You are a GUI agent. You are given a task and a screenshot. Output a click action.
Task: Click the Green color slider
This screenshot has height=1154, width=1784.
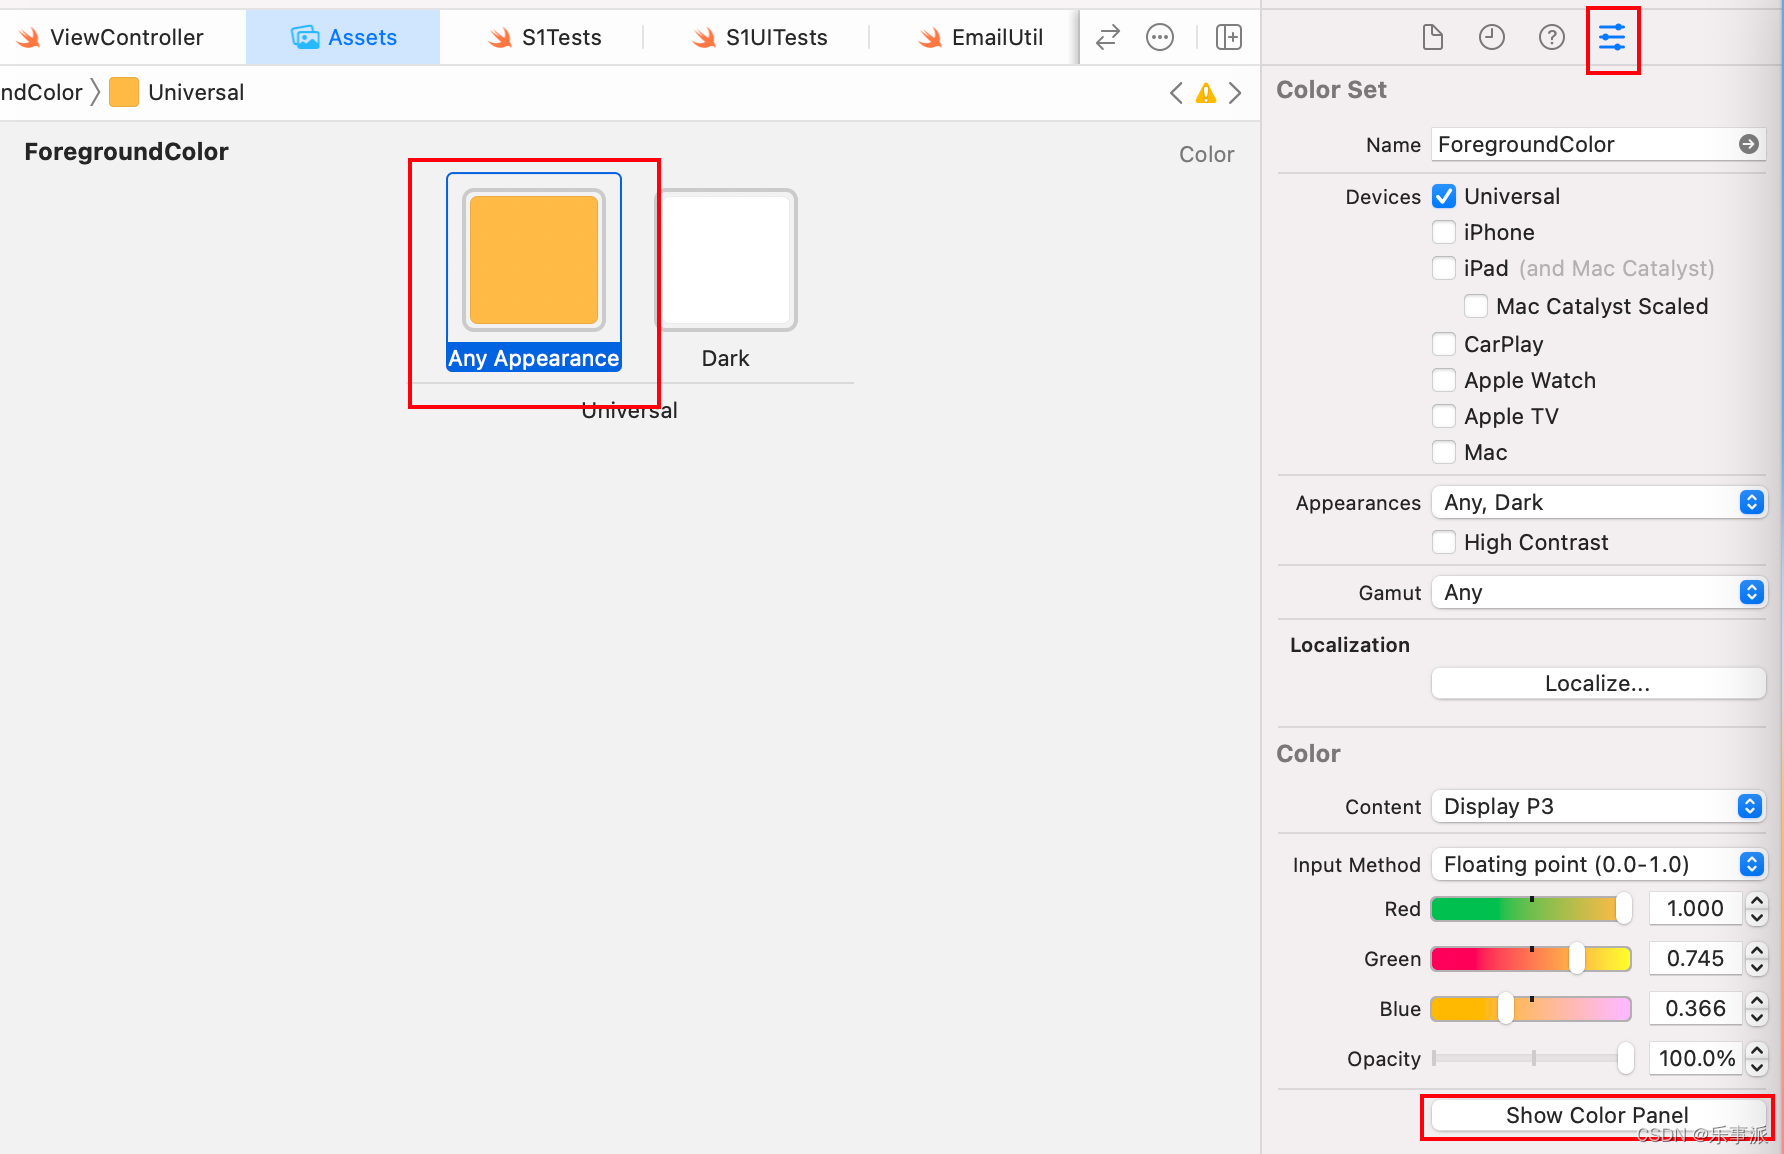(1531, 958)
